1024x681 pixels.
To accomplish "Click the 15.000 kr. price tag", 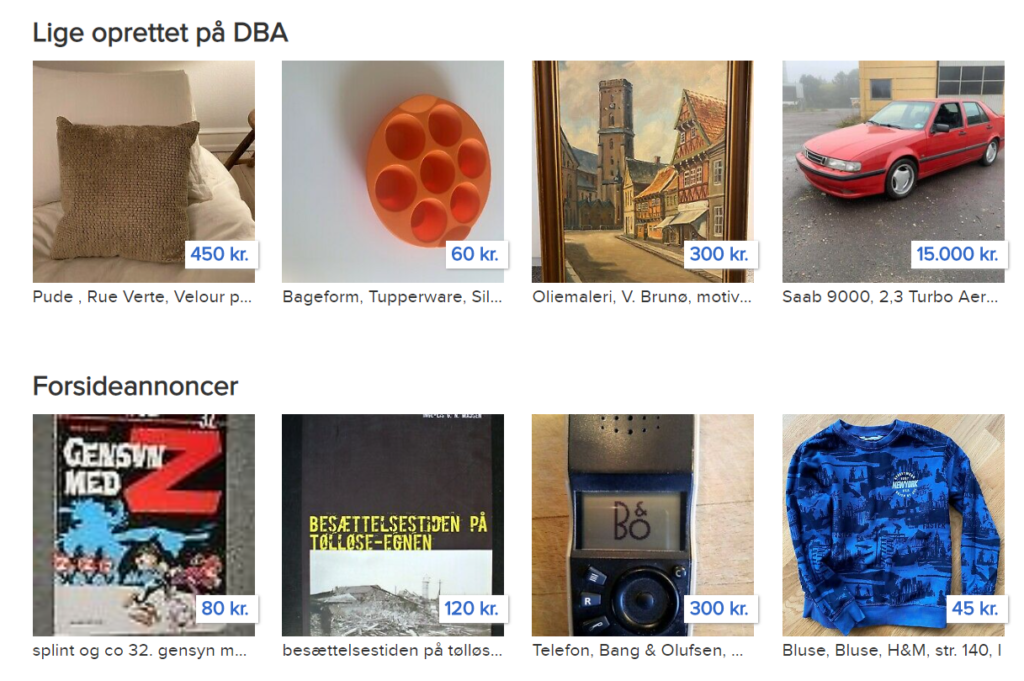I will click(957, 254).
